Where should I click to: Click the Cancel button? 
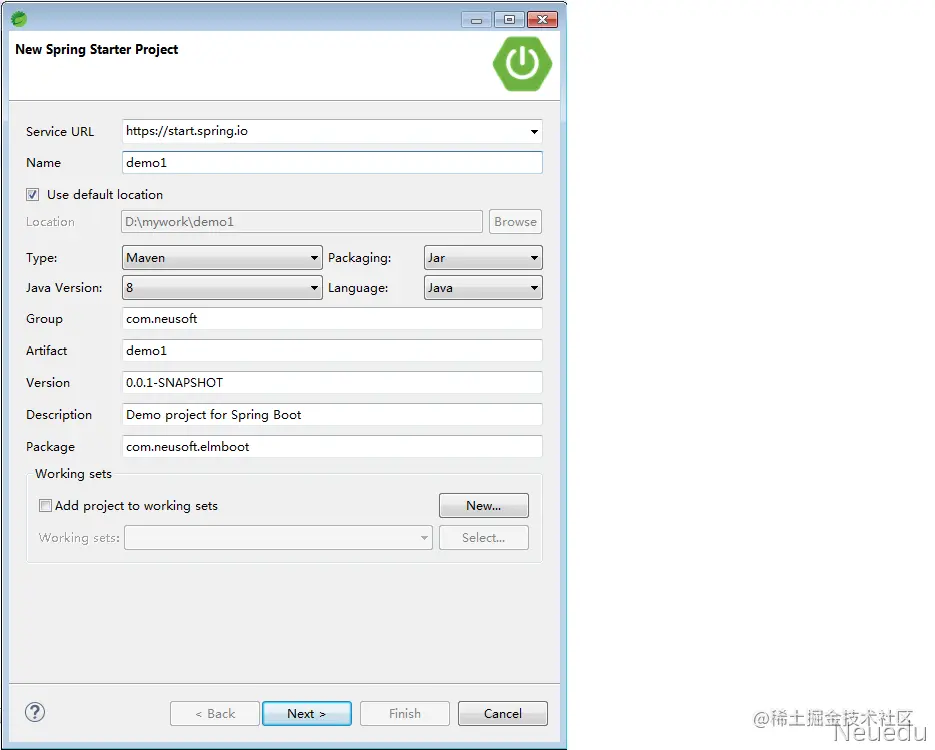503,714
